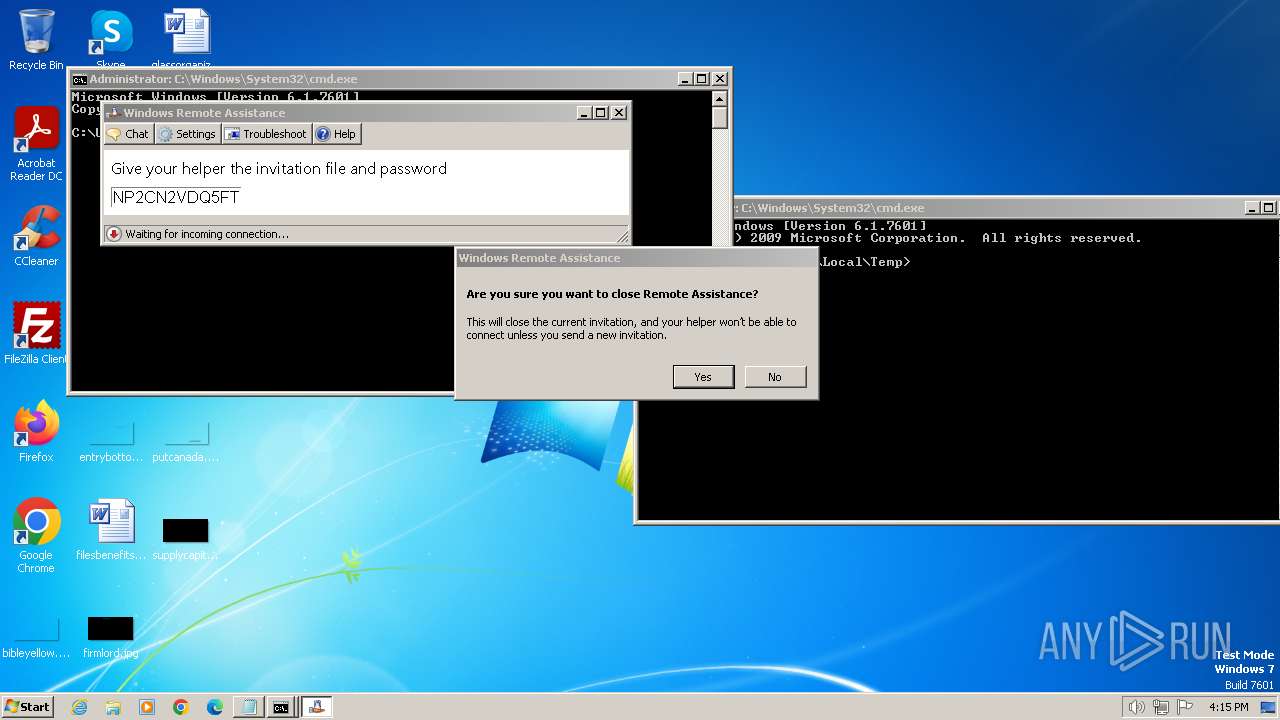Open the Recycle Bin desktop icon
Image resolution: width=1280 pixels, height=720 pixels.
36,40
